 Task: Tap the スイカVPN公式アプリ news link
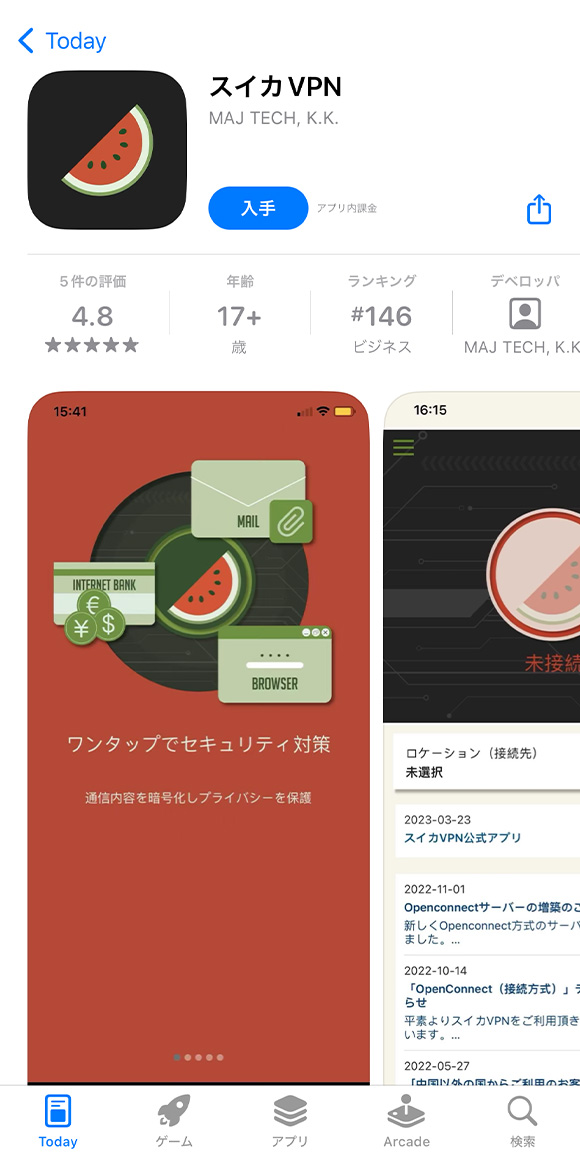[x=462, y=837]
